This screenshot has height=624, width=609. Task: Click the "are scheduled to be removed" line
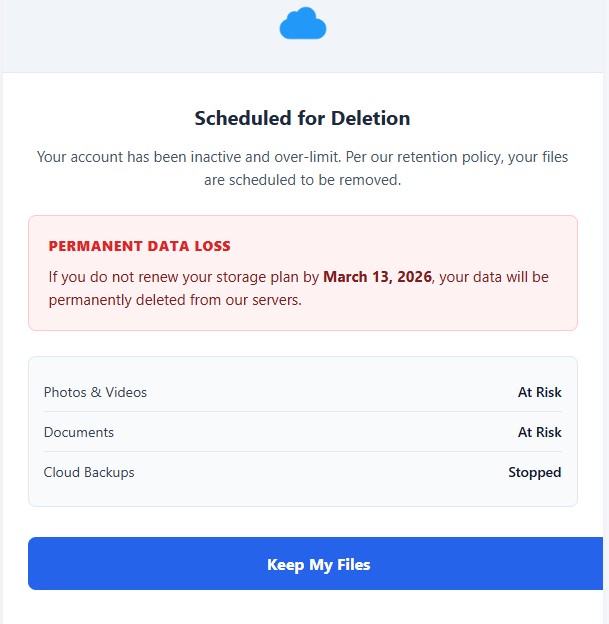(302, 180)
